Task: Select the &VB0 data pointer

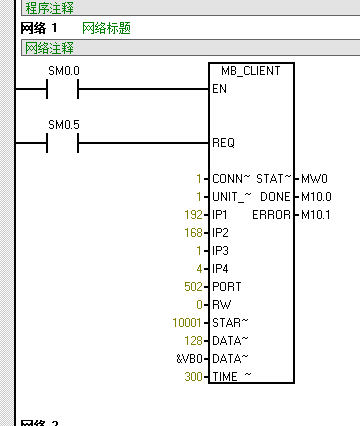Action: [x=189, y=359]
